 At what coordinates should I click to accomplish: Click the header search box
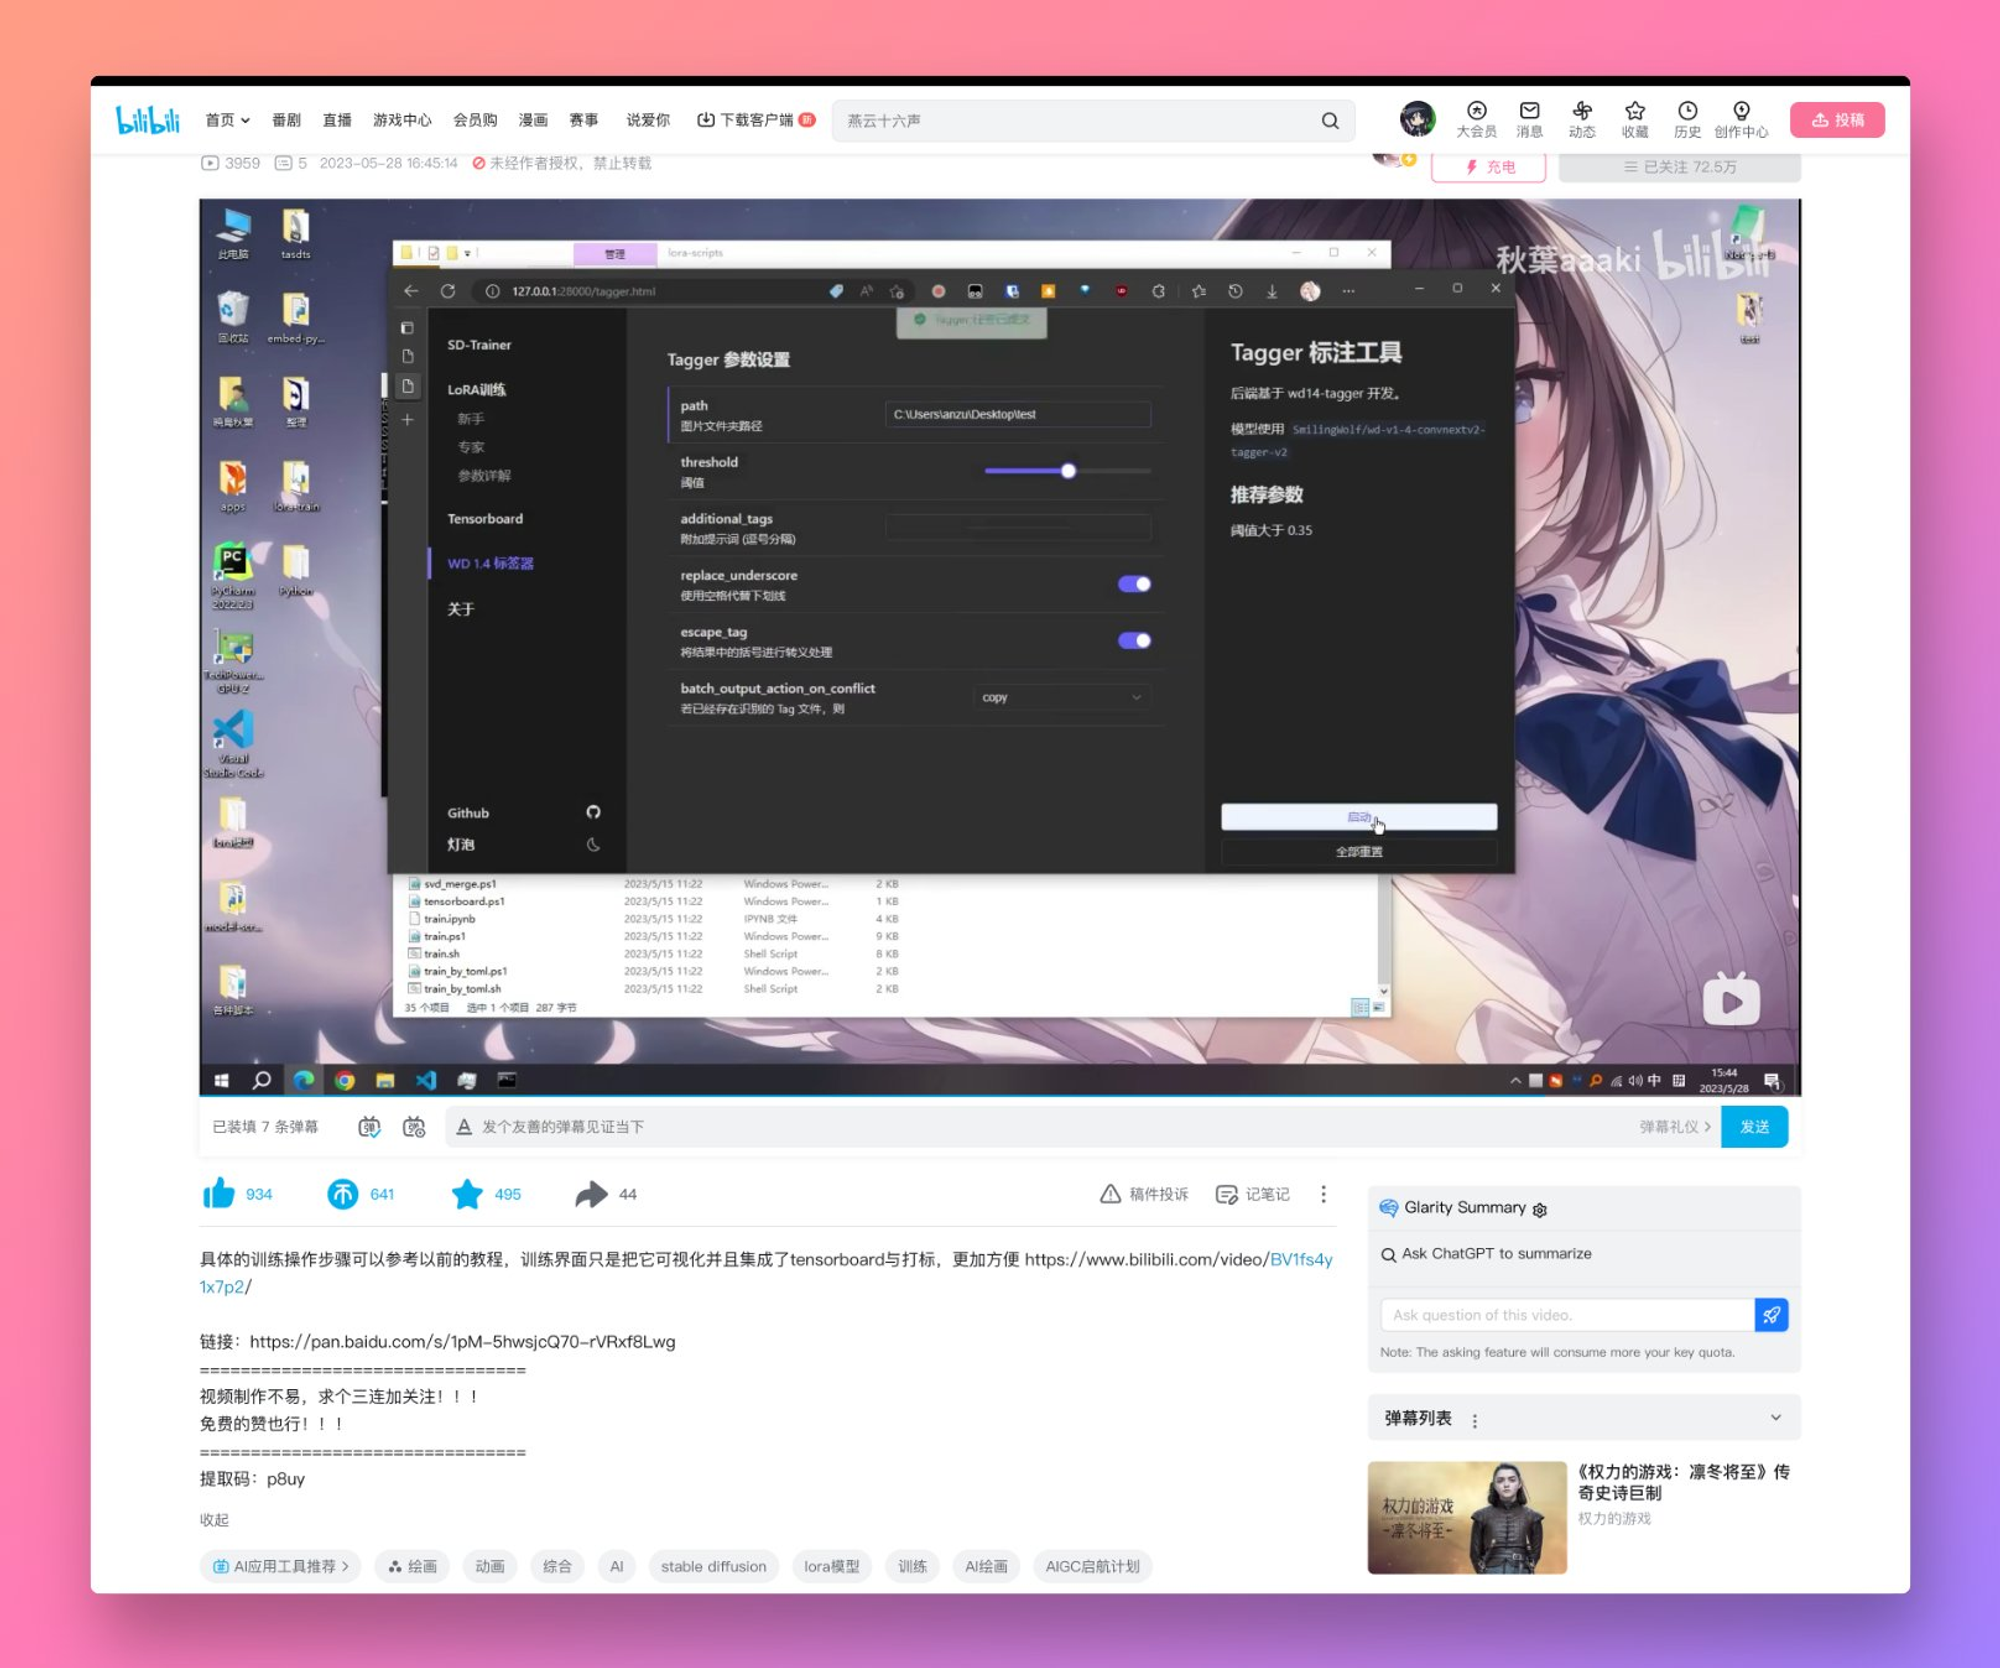click(1093, 120)
